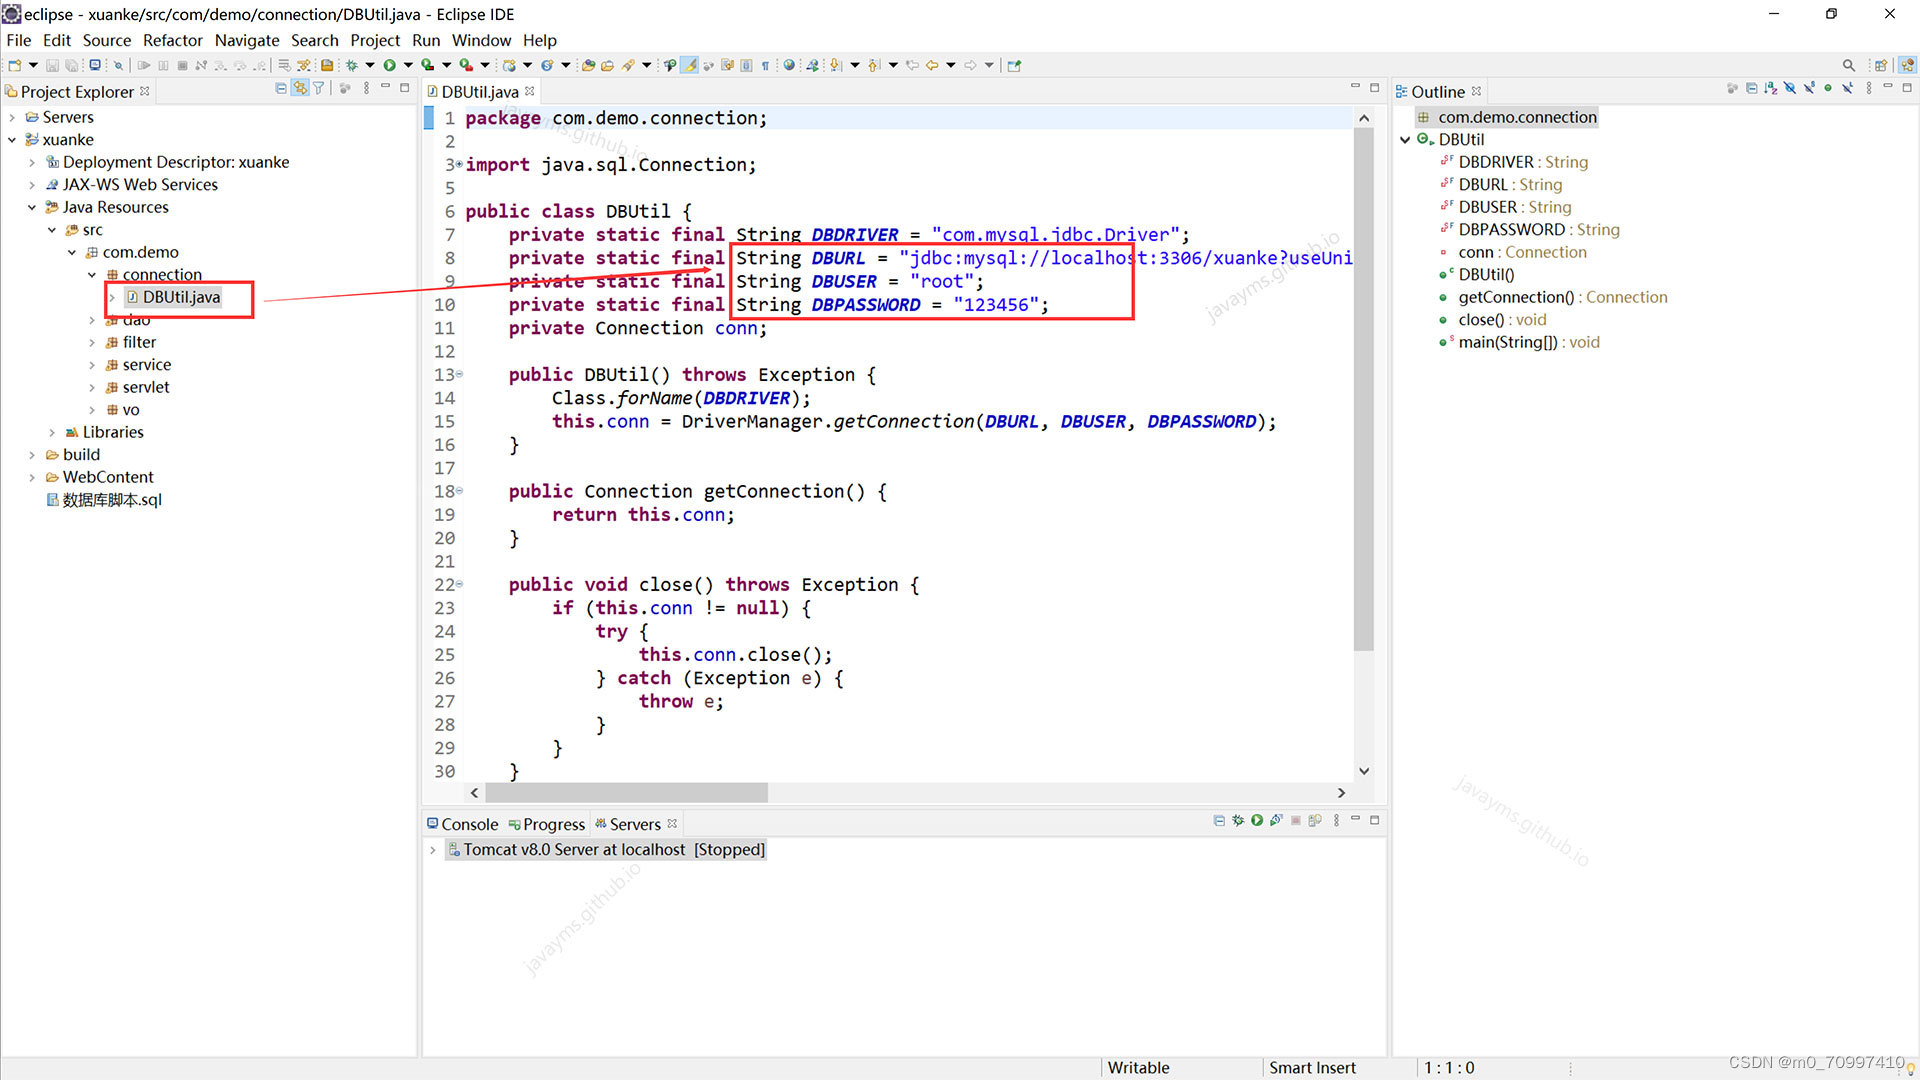Image resolution: width=1920 pixels, height=1080 pixels.
Task: Click the Run green play button
Action: pos(389,65)
